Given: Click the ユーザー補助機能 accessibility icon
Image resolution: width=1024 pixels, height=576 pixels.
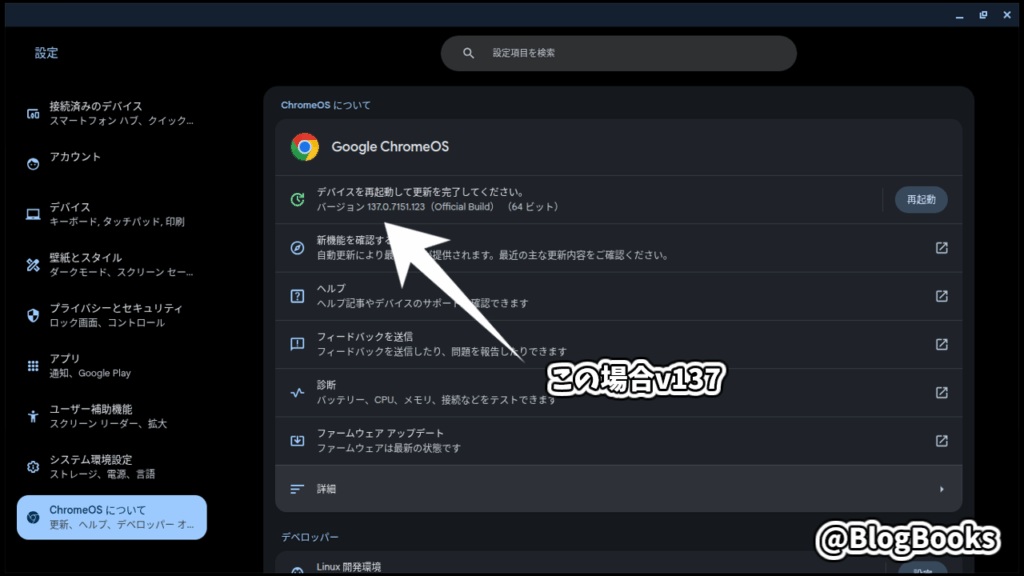Looking at the screenshot, I should click(x=33, y=416).
